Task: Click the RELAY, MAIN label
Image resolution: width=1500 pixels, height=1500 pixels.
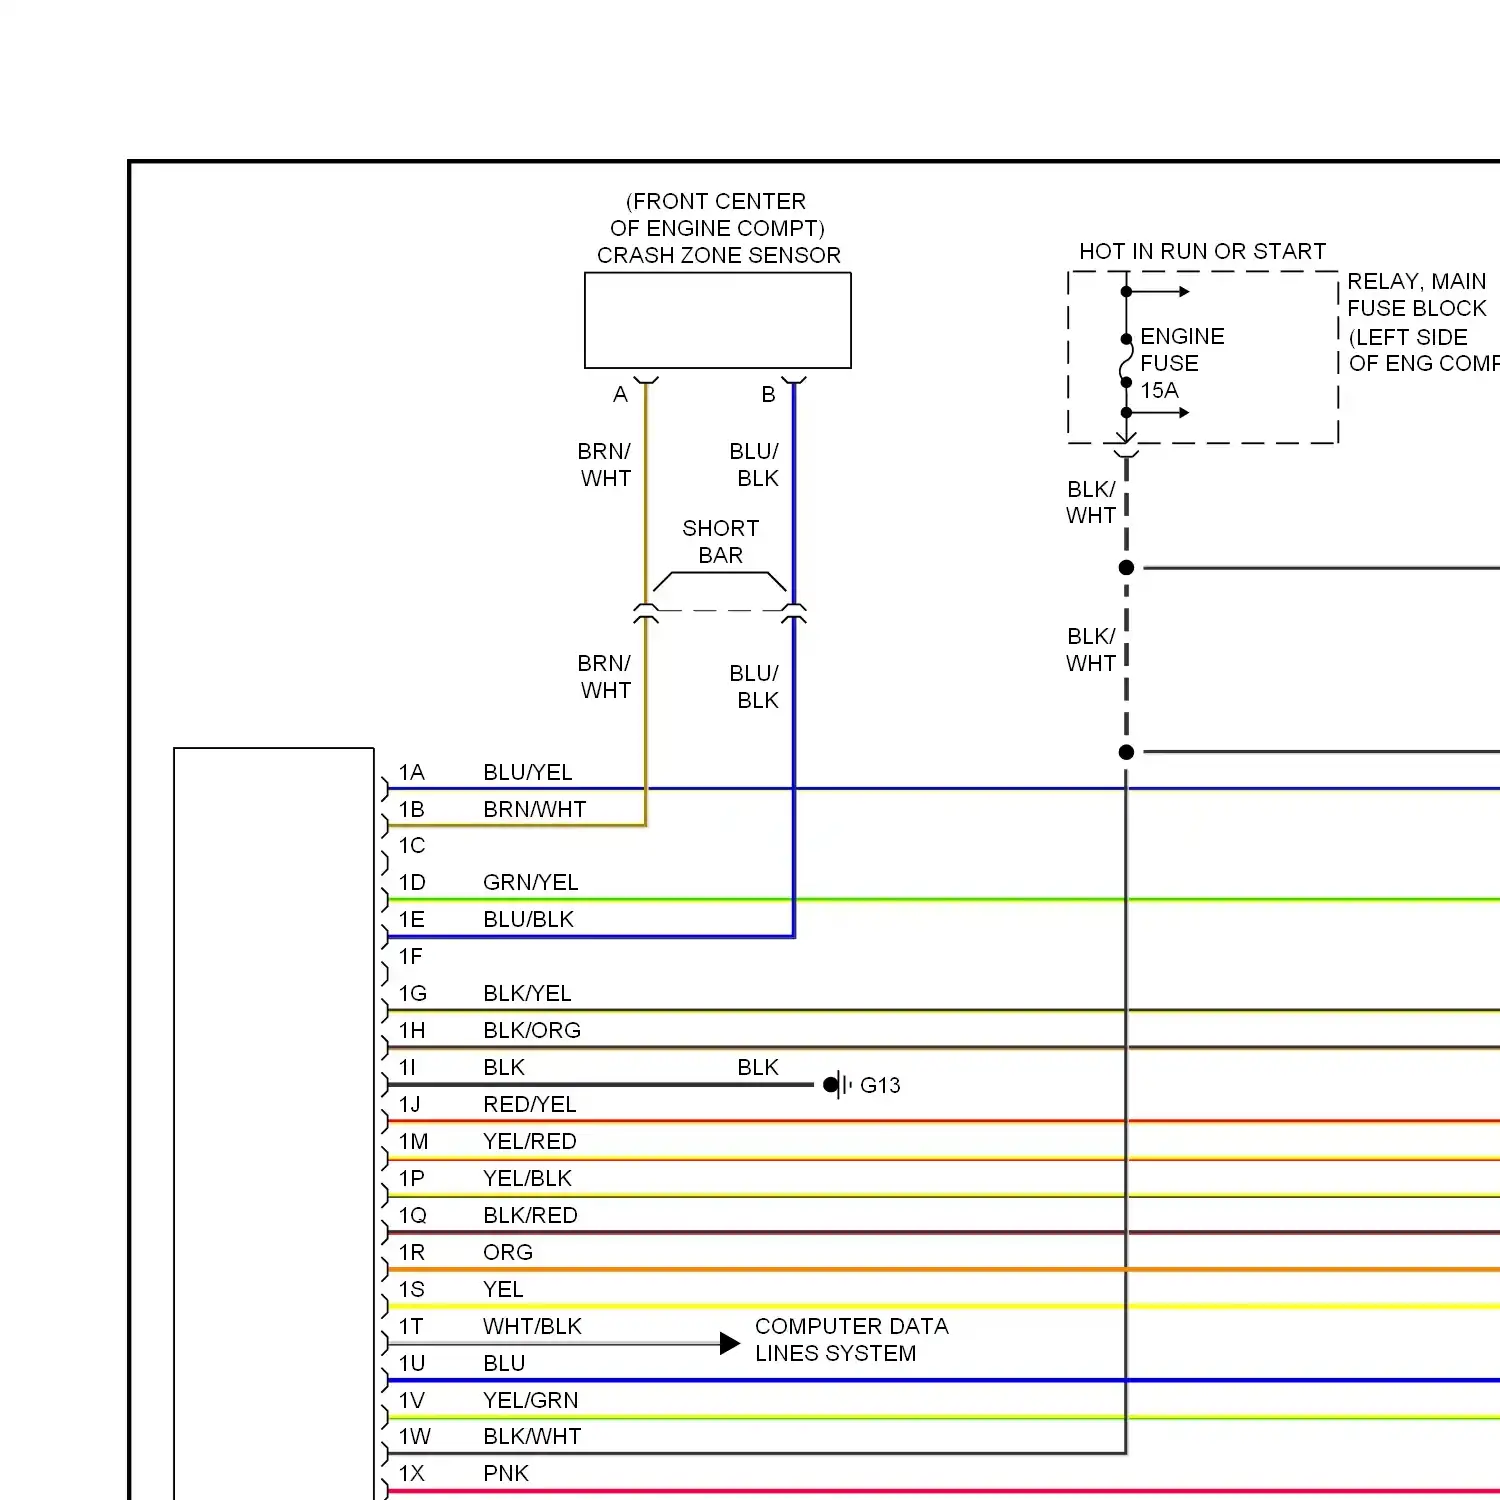Action: (x=1416, y=281)
